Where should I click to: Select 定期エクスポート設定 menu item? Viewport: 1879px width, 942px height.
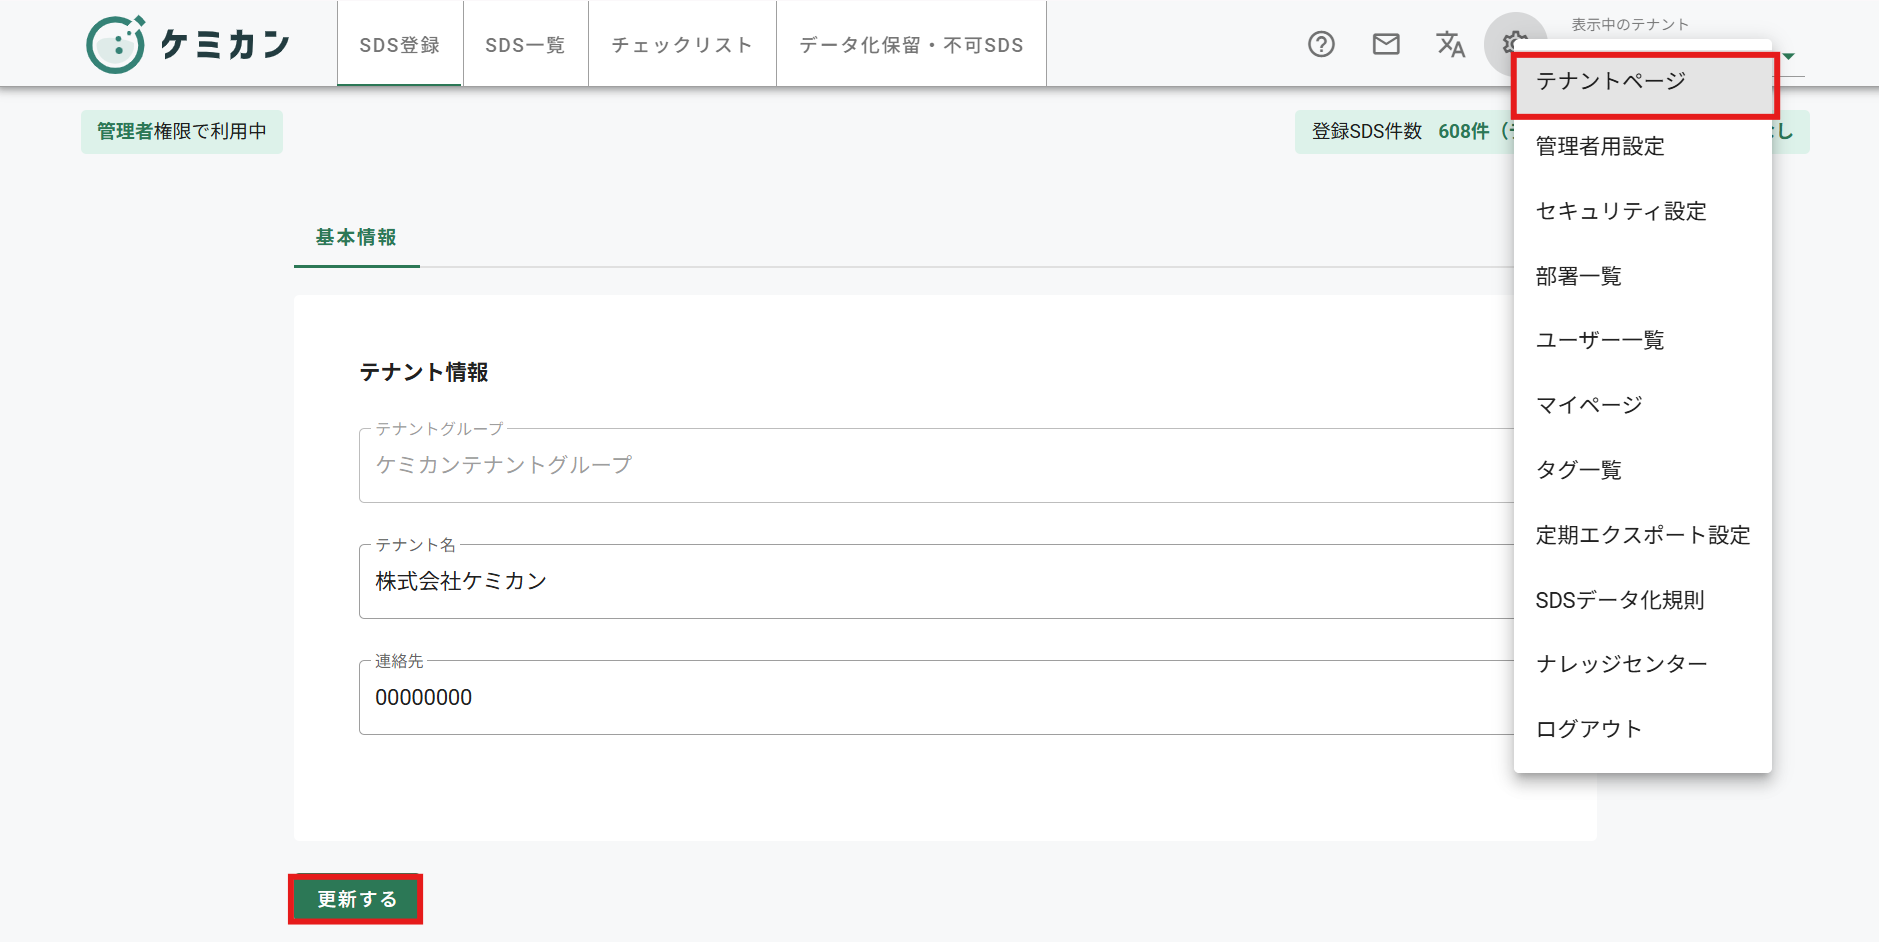click(x=1643, y=535)
